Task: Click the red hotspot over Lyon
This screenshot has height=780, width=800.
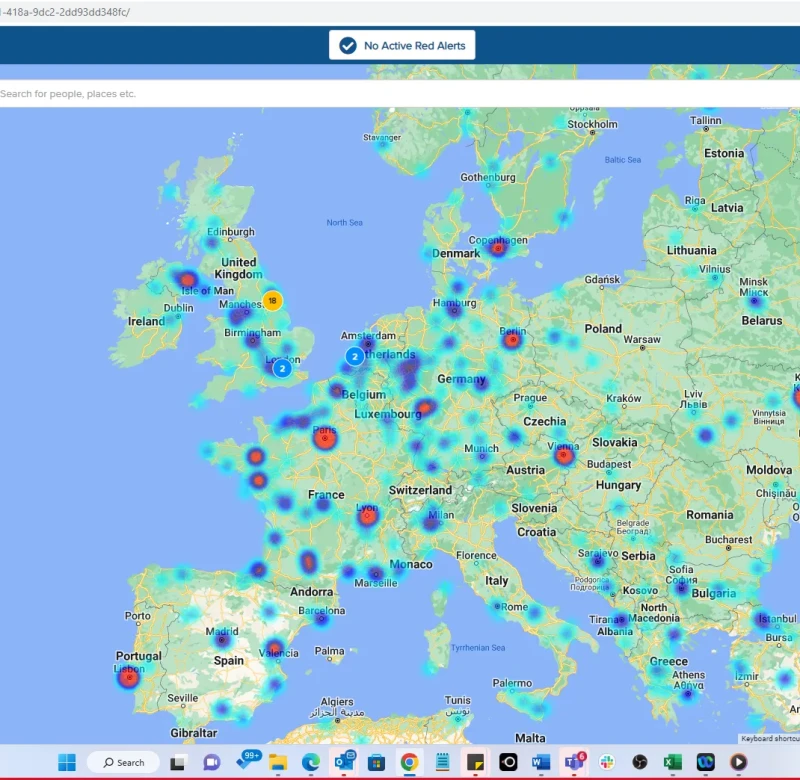Action: click(367, 516)
